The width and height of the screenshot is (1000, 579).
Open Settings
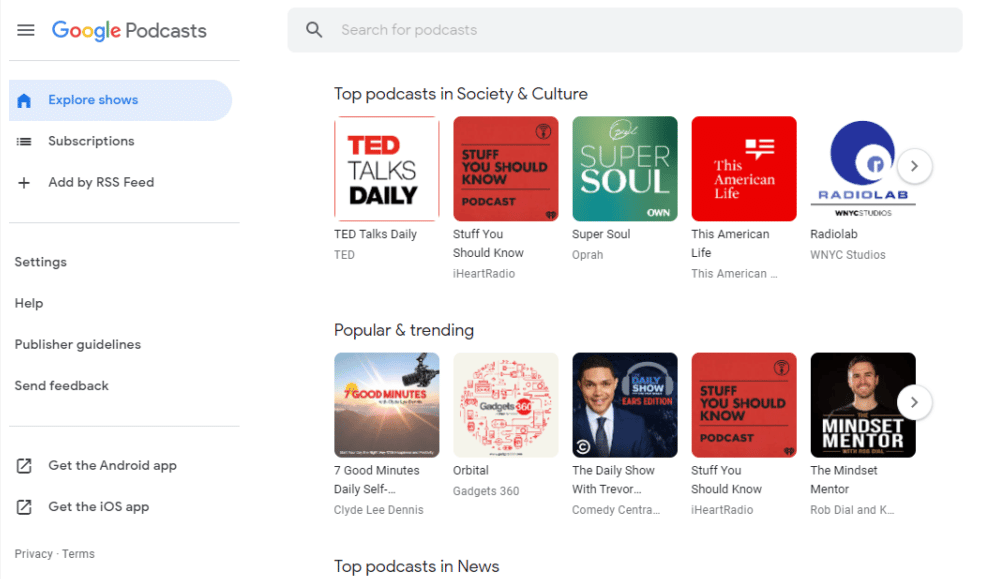pyautogui.click(x=41, y=262)
